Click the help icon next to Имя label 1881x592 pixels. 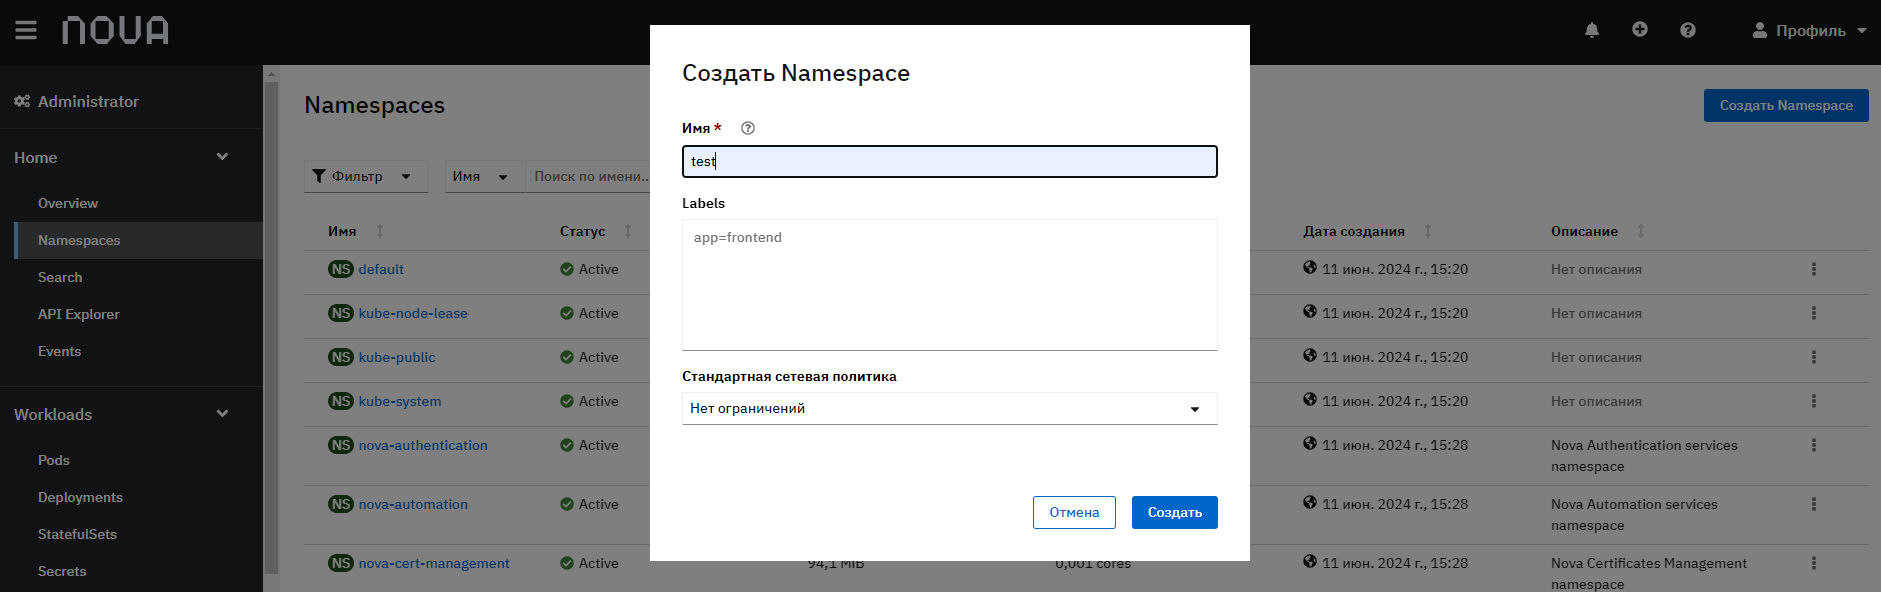click(748, 128)
